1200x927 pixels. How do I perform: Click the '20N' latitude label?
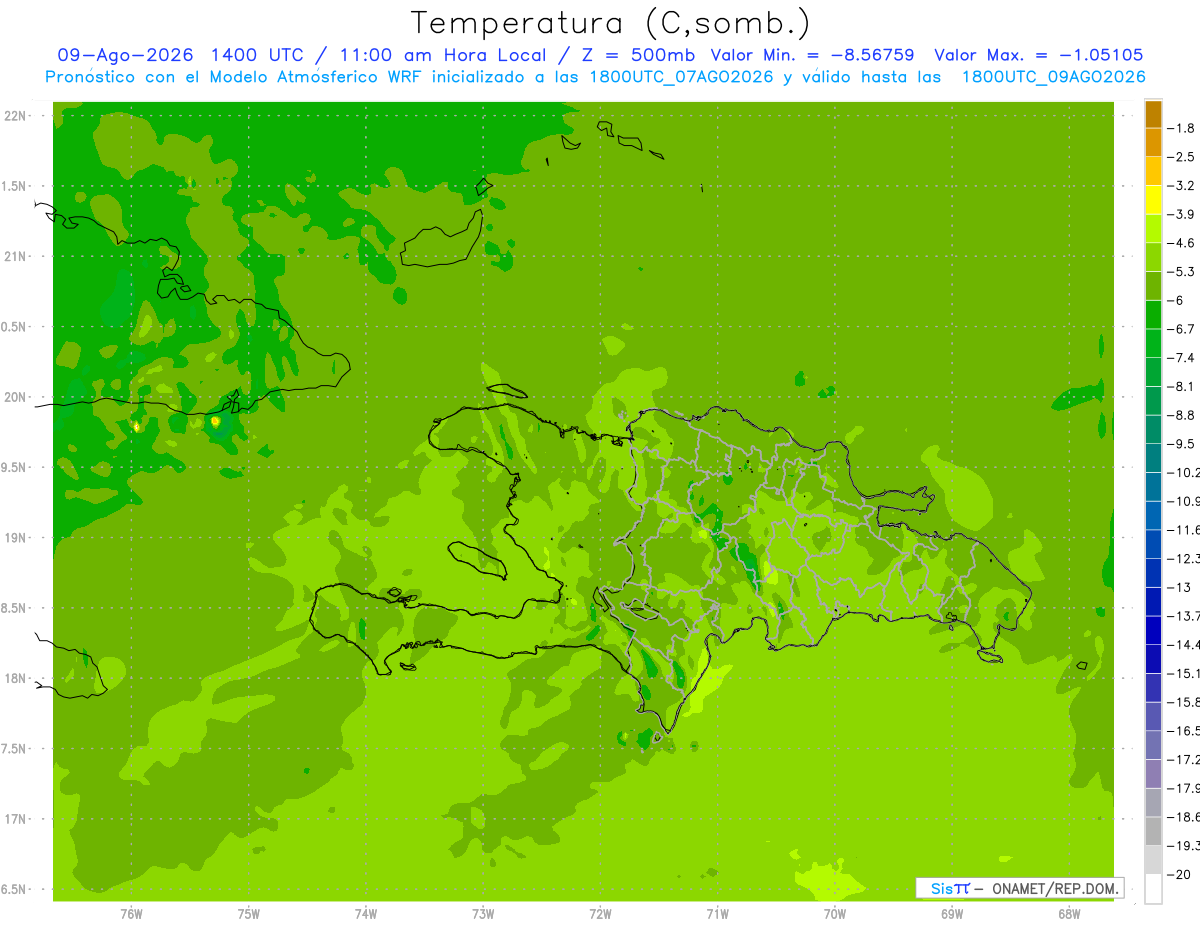coord(17,397)
